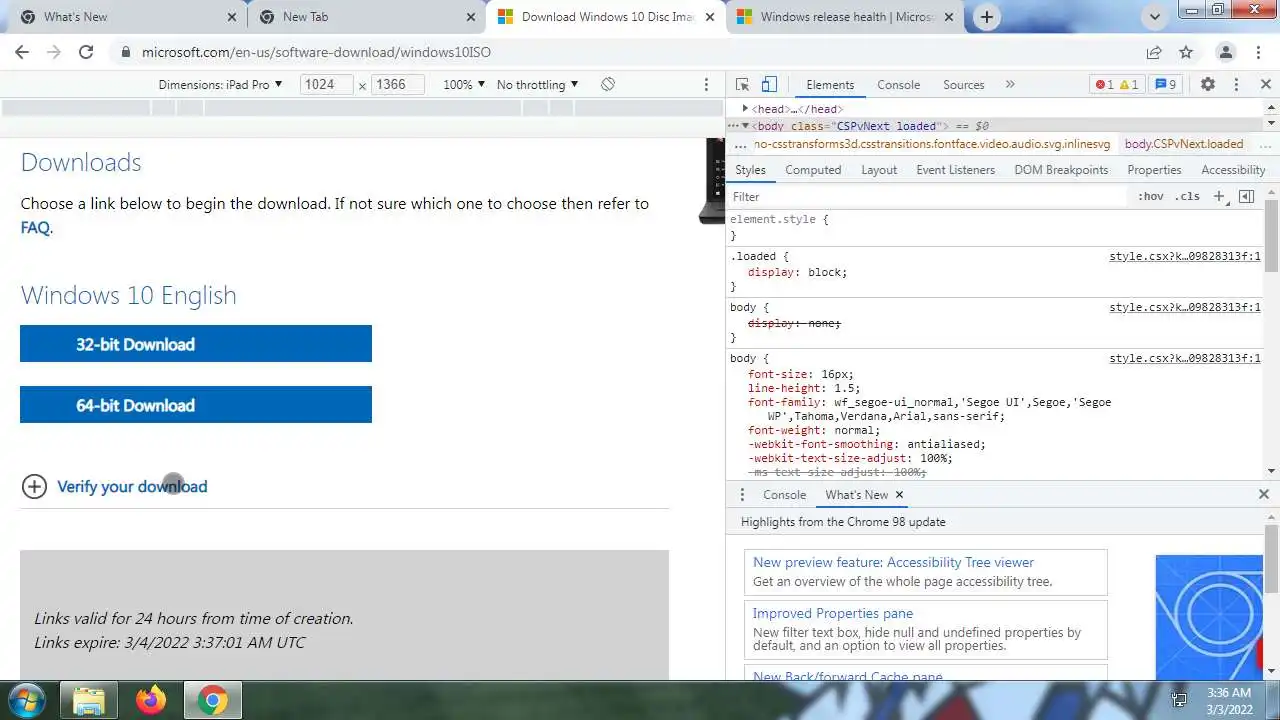Open the Sources panel tab
Screen dimensions: 1280x720
(x=964, y=85)
